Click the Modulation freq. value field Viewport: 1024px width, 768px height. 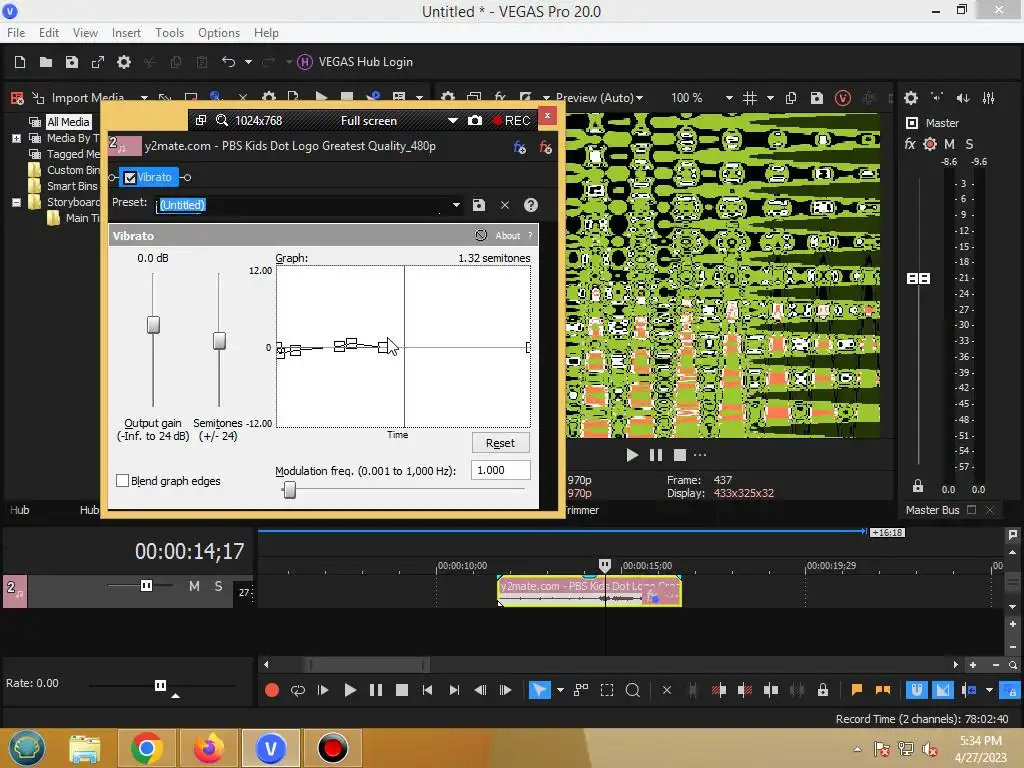pyautogui.click(x=500, y=470)
